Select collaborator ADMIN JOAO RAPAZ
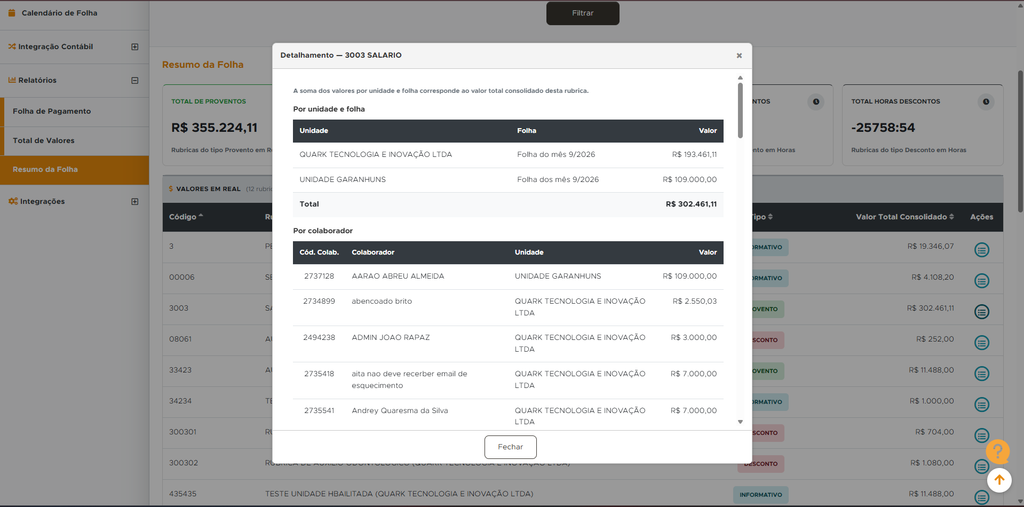The image size is (1024, 507). click(391, 338)
